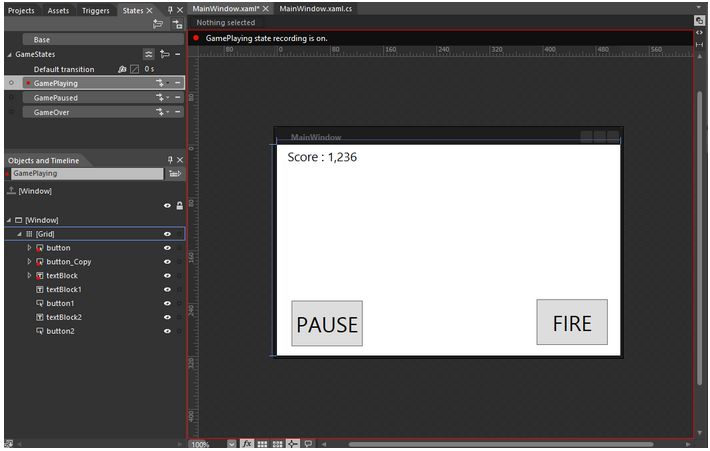Open the zoom level dropdown at 100%

(x=231, y=444)
